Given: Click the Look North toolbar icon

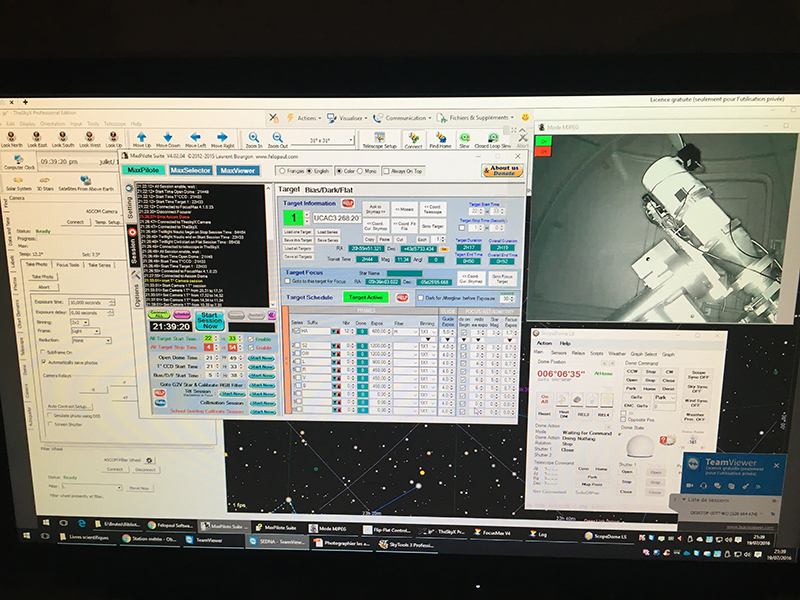Looking at the screenshot, I should (x=11, y=136).
